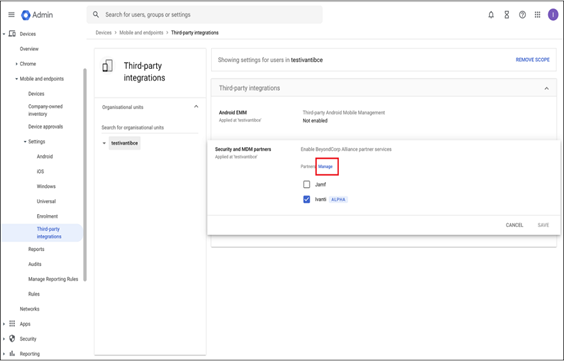The image size is (564, 361).
Task: Click the sidebar vertical scrollbar
Action: (85, 175)
